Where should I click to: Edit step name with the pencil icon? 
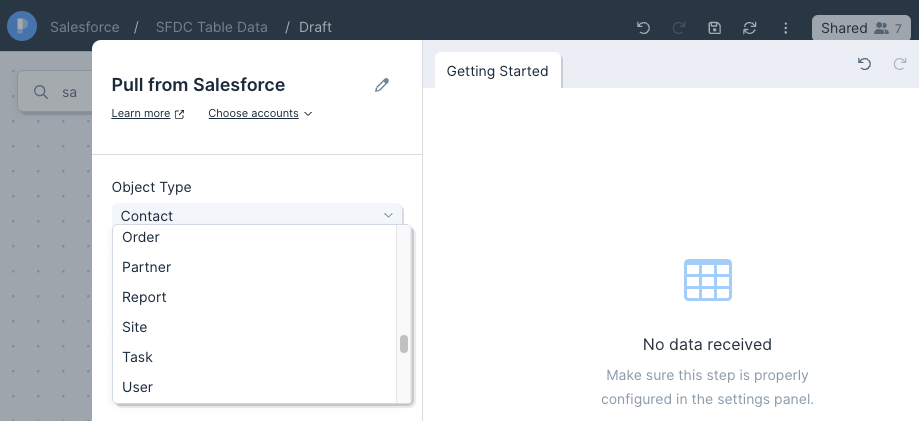(382, 85)
